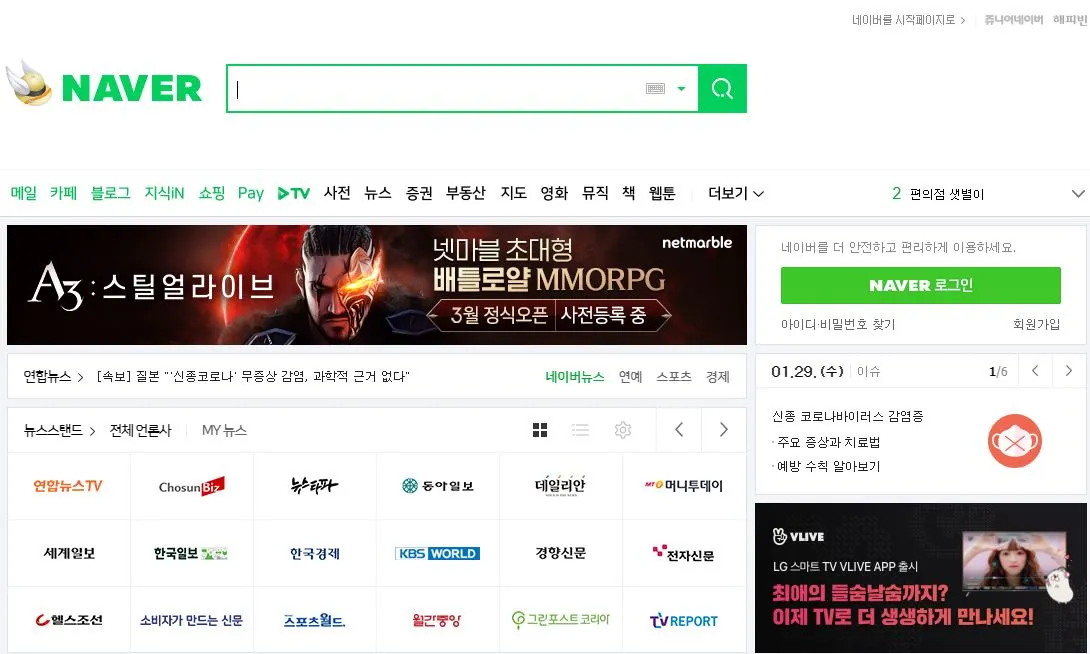Open the 웹툰 menu item

click(662, 193)
